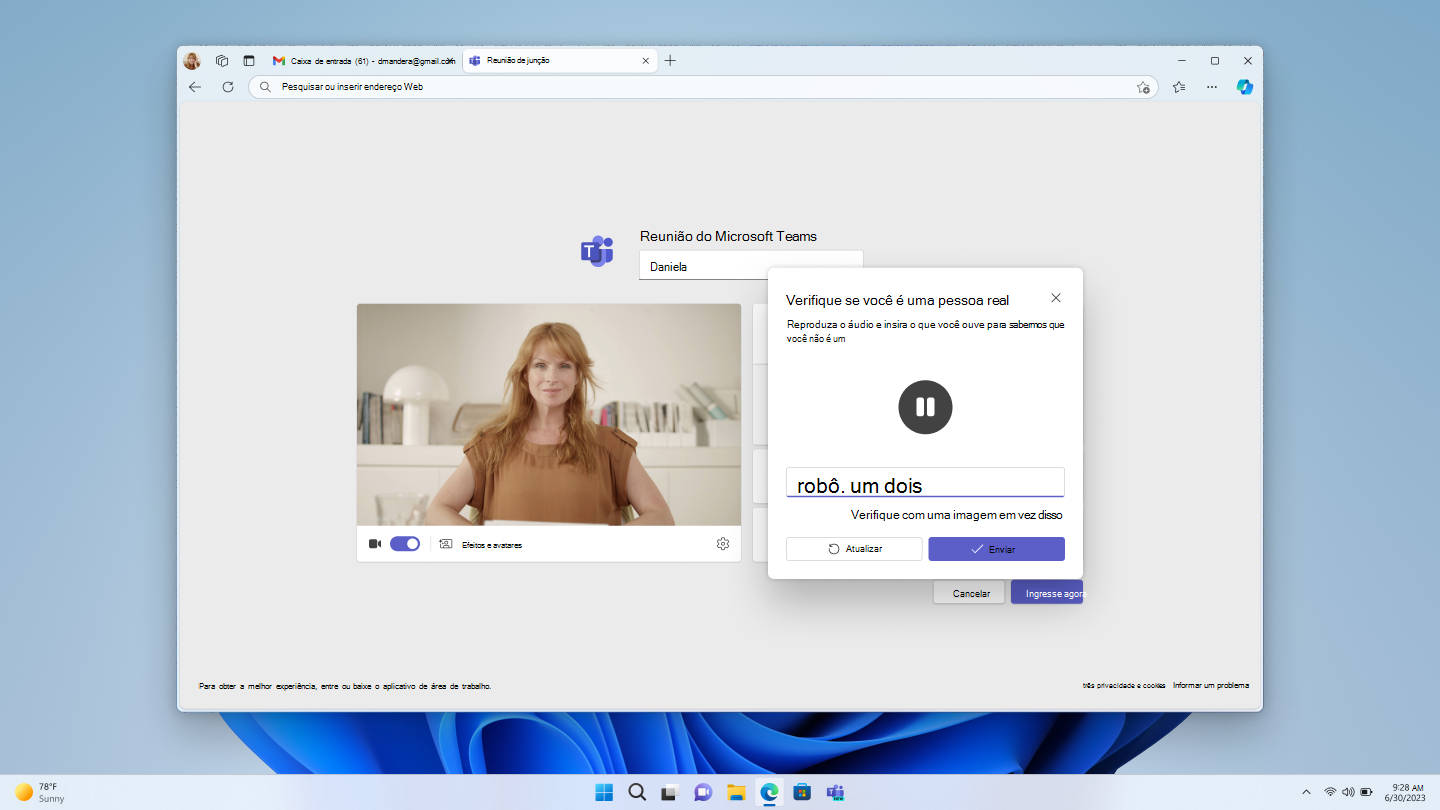Open the privacidade e cookies link
Screen dimensions: 1440x810
pos(1124,686)
